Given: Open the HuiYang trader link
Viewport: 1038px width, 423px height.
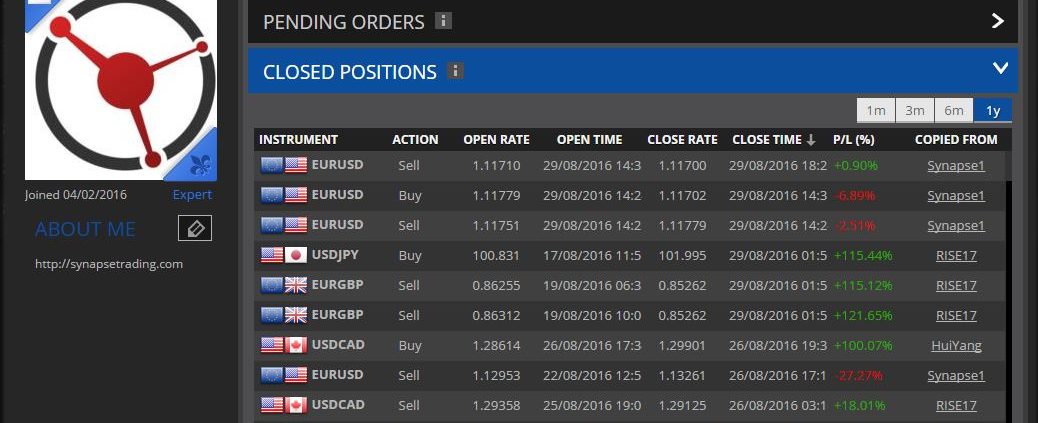Looking at the screenshot, I should (x=955, y=346).
